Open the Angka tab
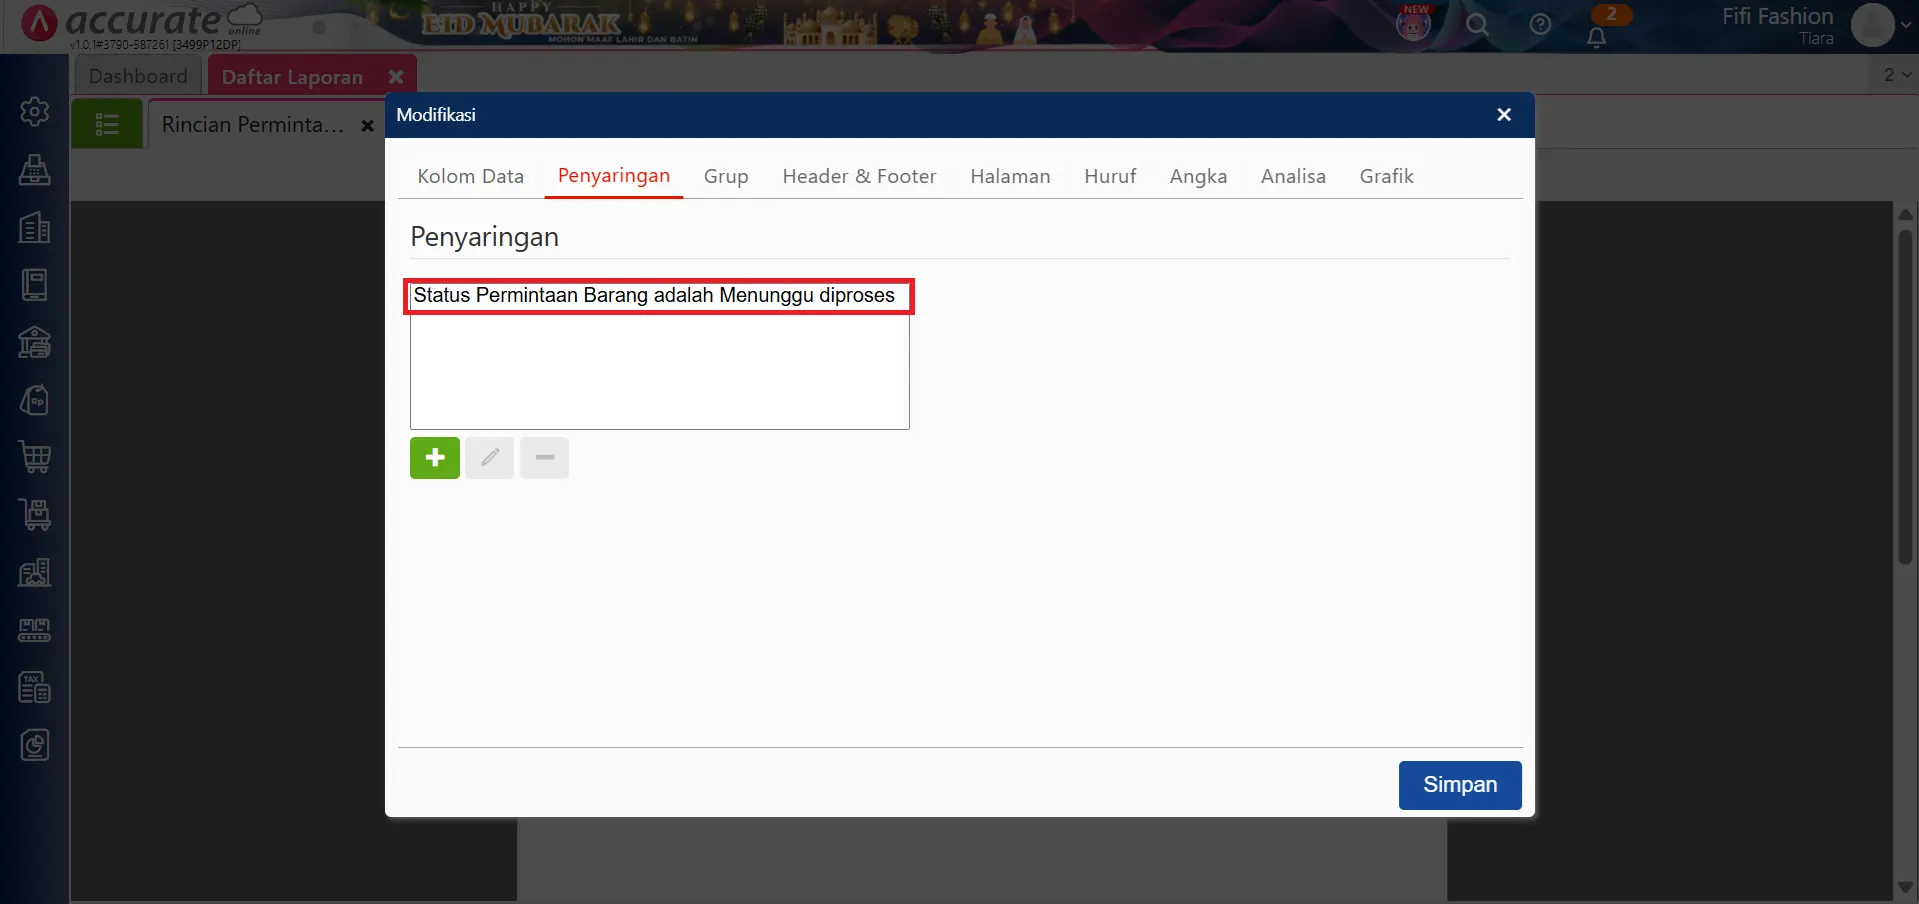 click(1198, 176)
